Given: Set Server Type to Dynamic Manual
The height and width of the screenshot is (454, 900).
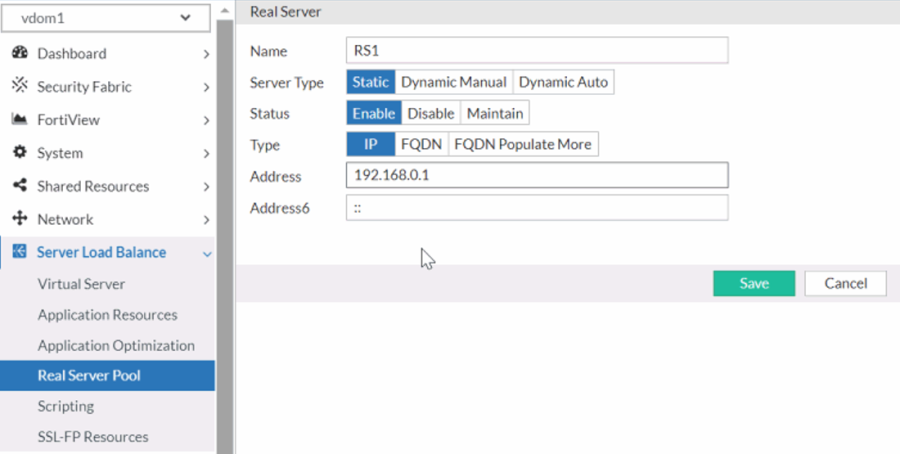Looking at the screenshot, I should pyautogui.click(x=454, y=82).
